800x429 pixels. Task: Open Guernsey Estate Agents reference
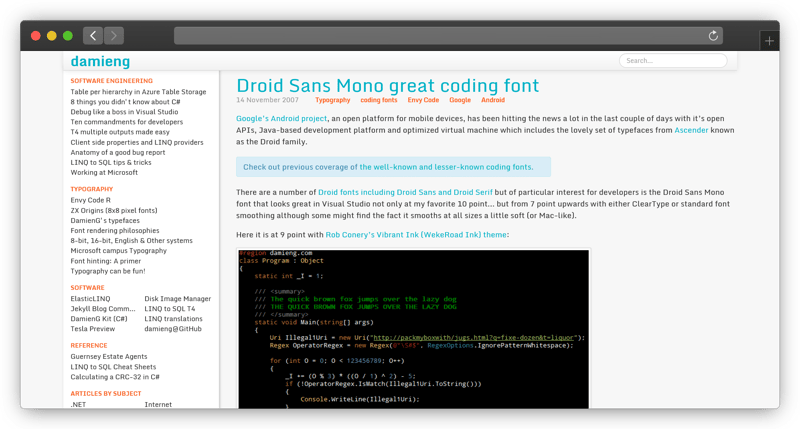coord(109,357)
